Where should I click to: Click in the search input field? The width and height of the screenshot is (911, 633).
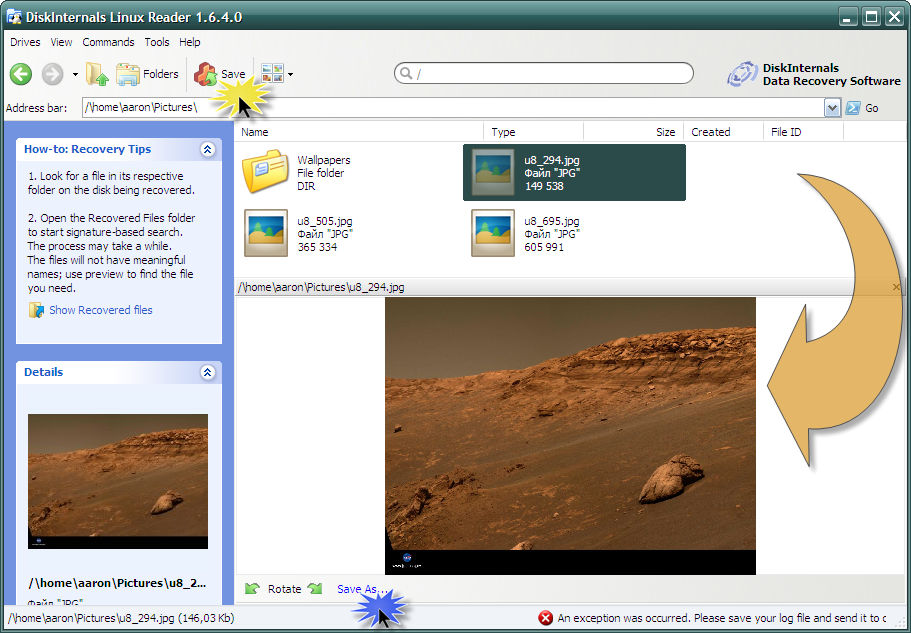[550, 74]
